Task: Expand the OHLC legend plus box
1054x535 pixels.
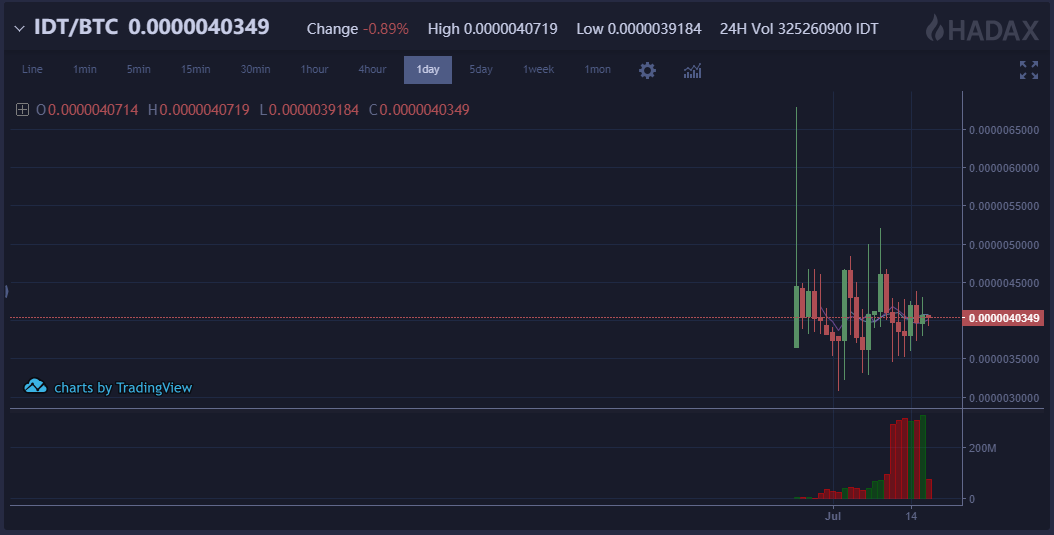Action: [22, 109]
